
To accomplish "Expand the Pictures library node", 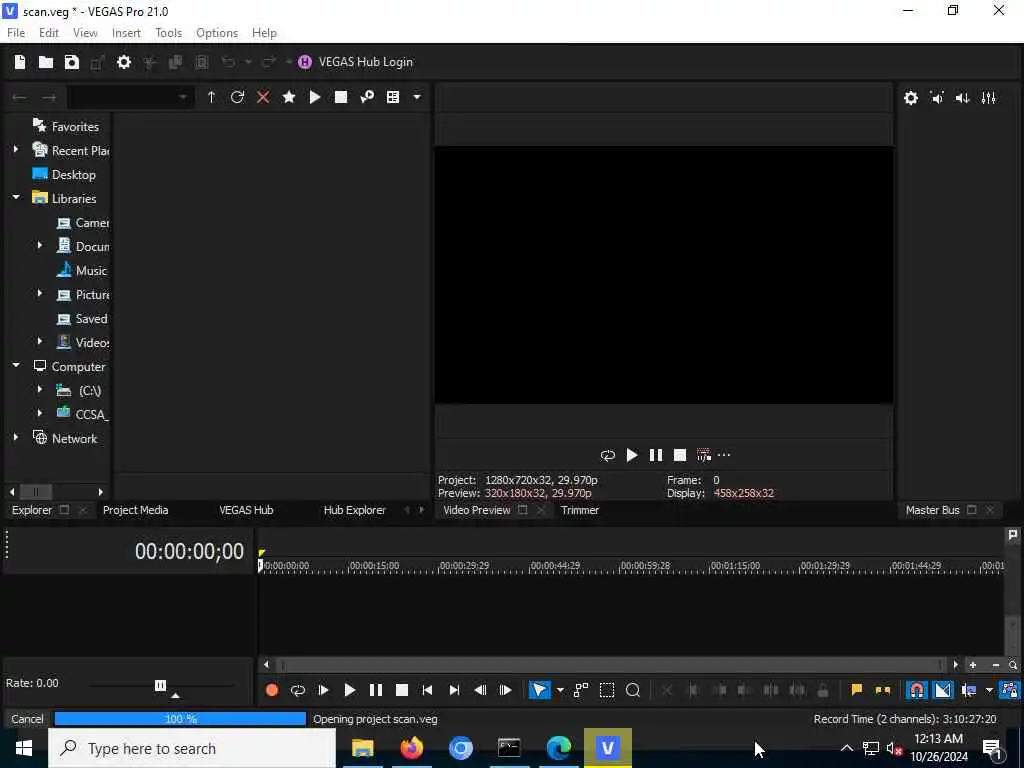I will [40, 294].
